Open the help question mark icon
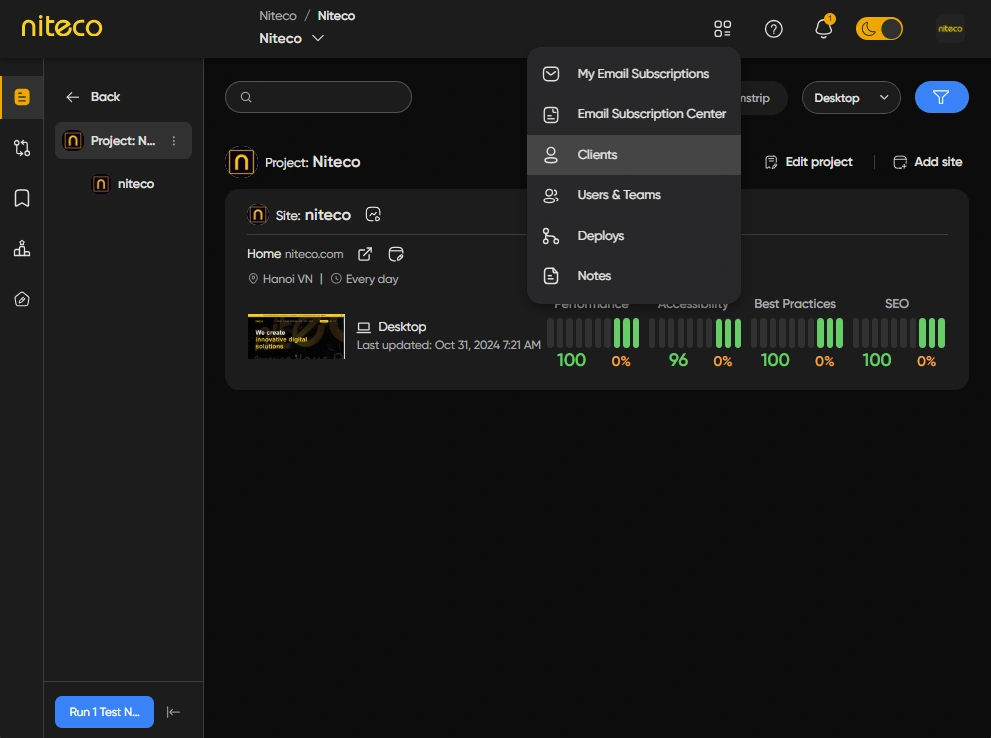The height and width of the screenshot is (738, 991). click(774, 29)
